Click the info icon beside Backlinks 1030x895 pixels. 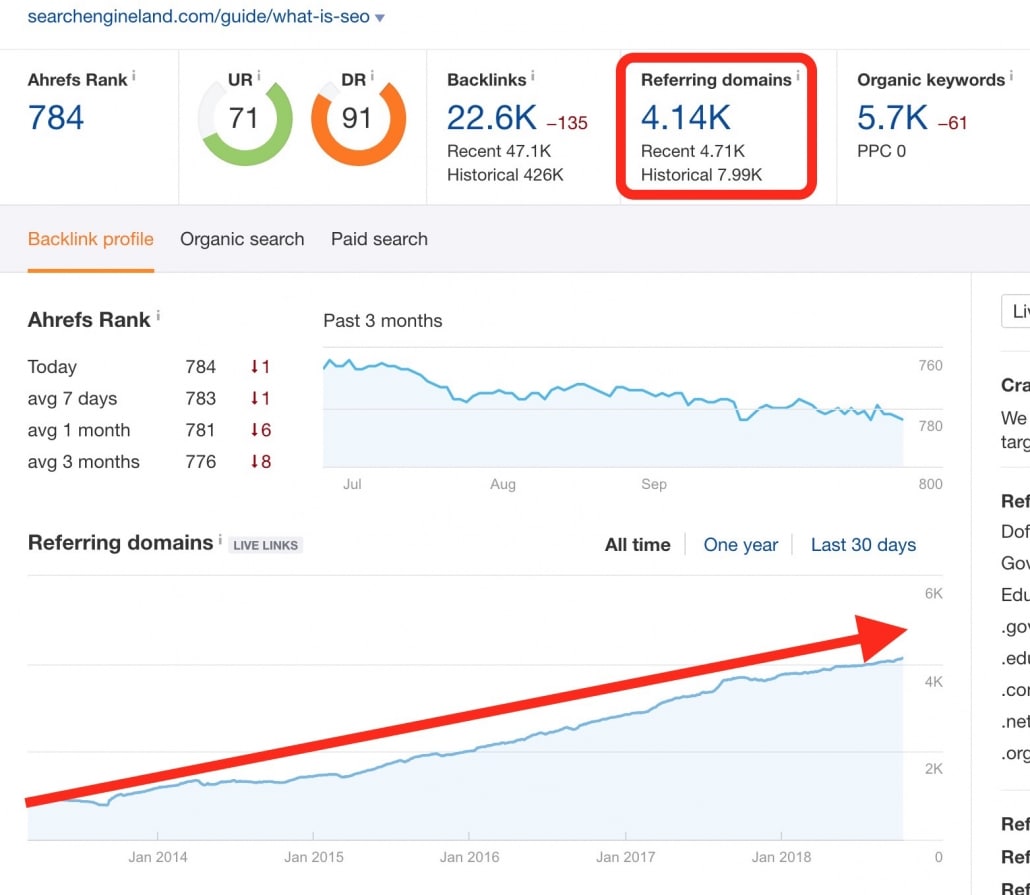click(533, 76)
